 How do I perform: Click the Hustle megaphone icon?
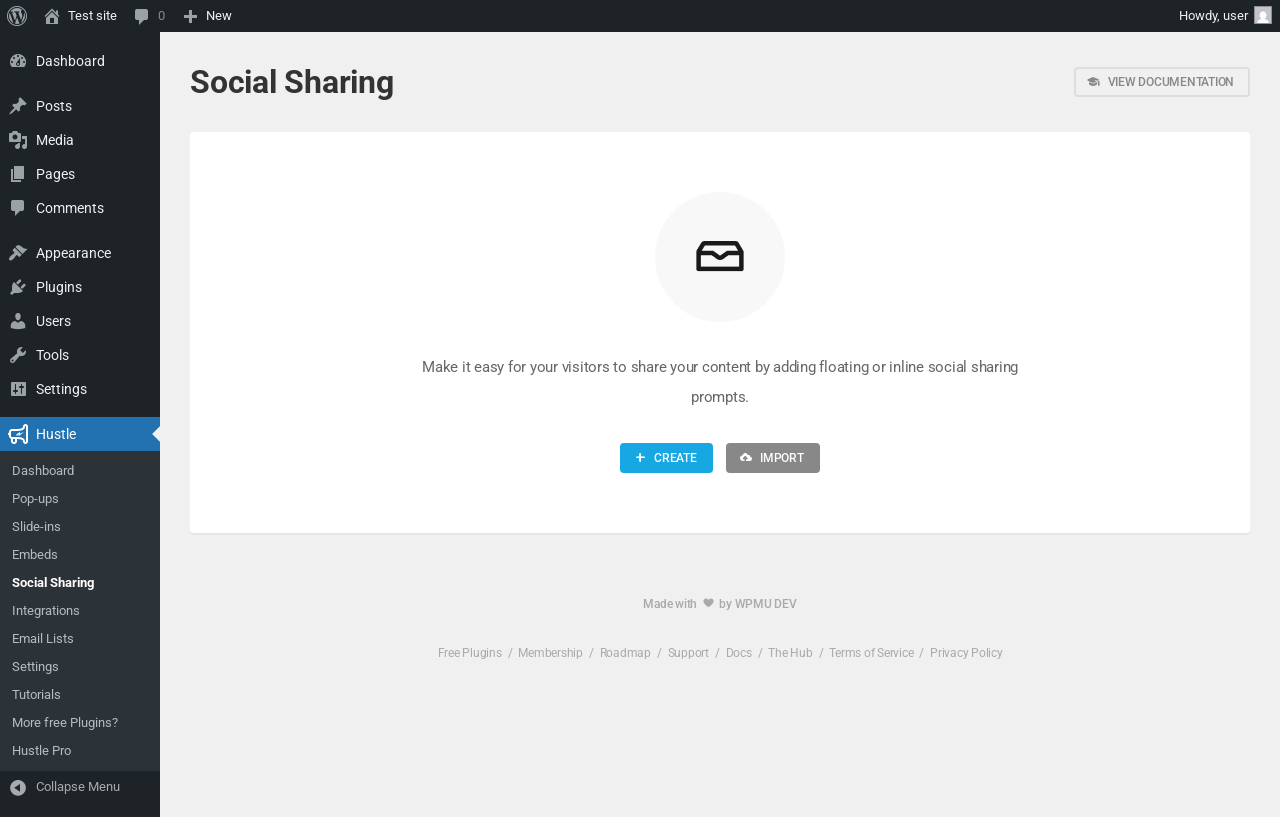[x=18, y=434]
